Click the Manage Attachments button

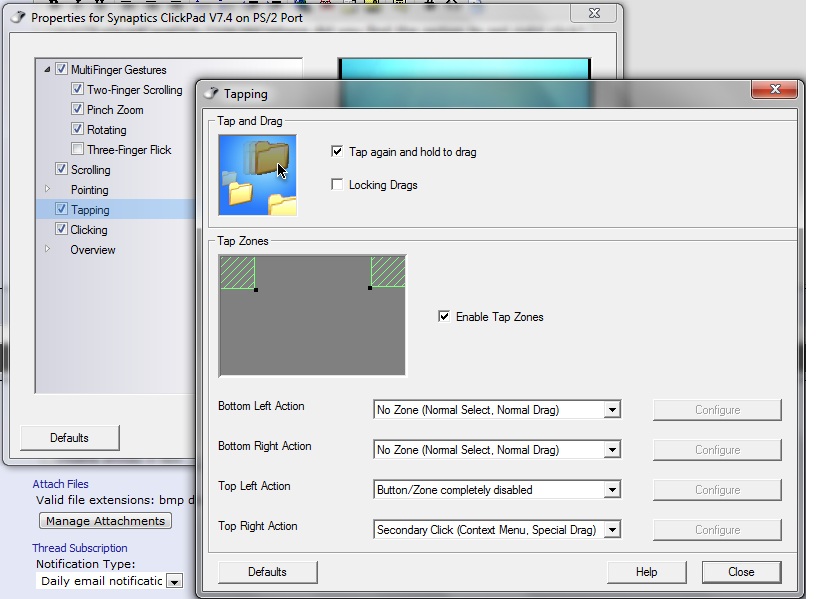click(106, 521)
